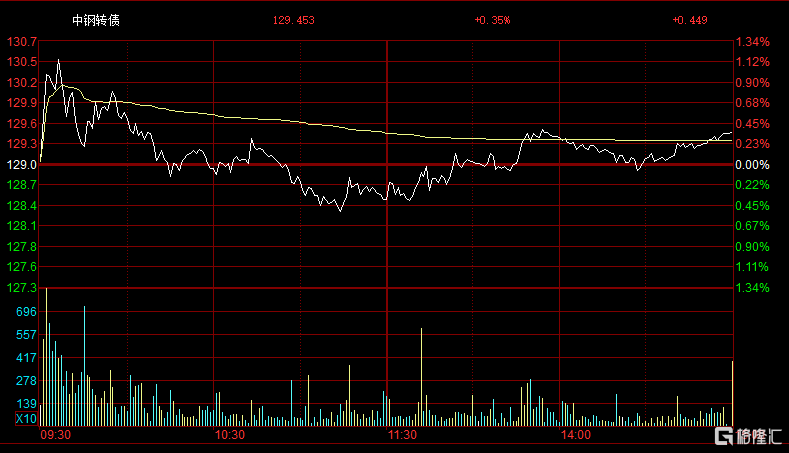Click the 0.22% right axis label
The height and width of the screenshot is (453, 789).
[x=753, y=185]
